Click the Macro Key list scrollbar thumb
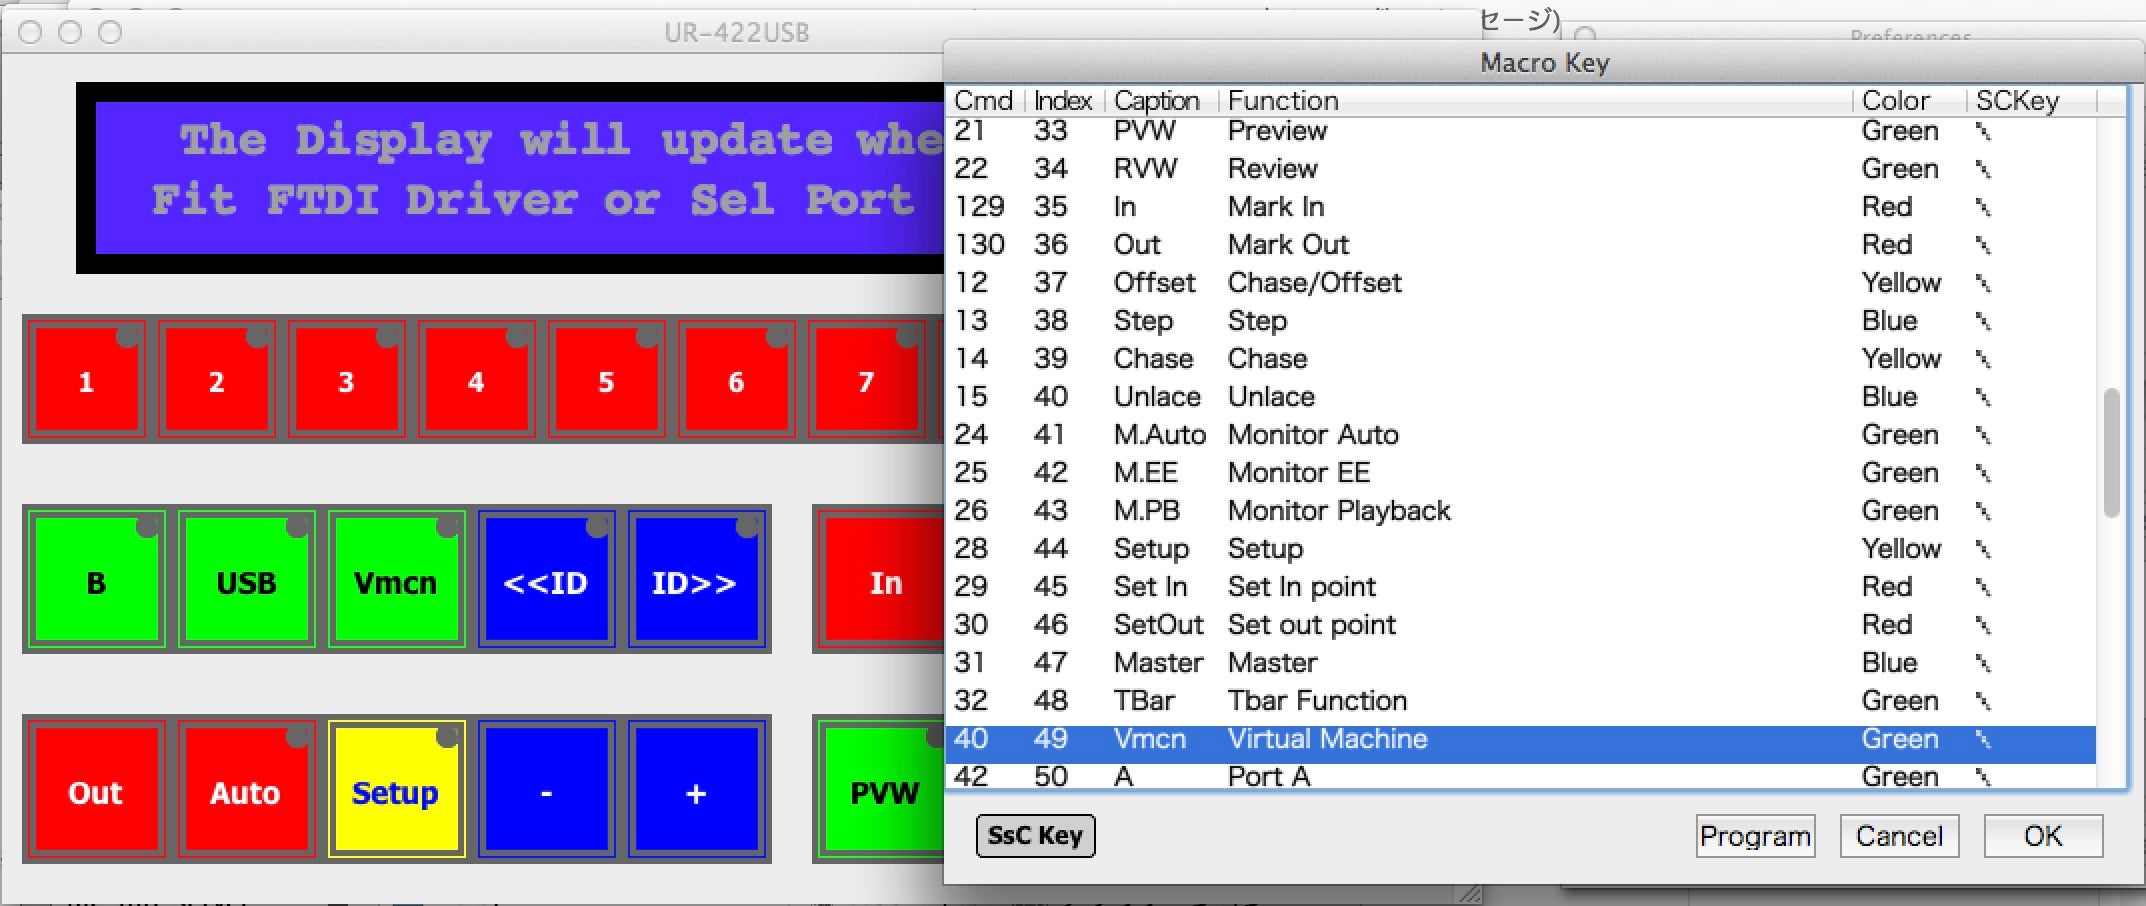 click(x=2112, y=452)
